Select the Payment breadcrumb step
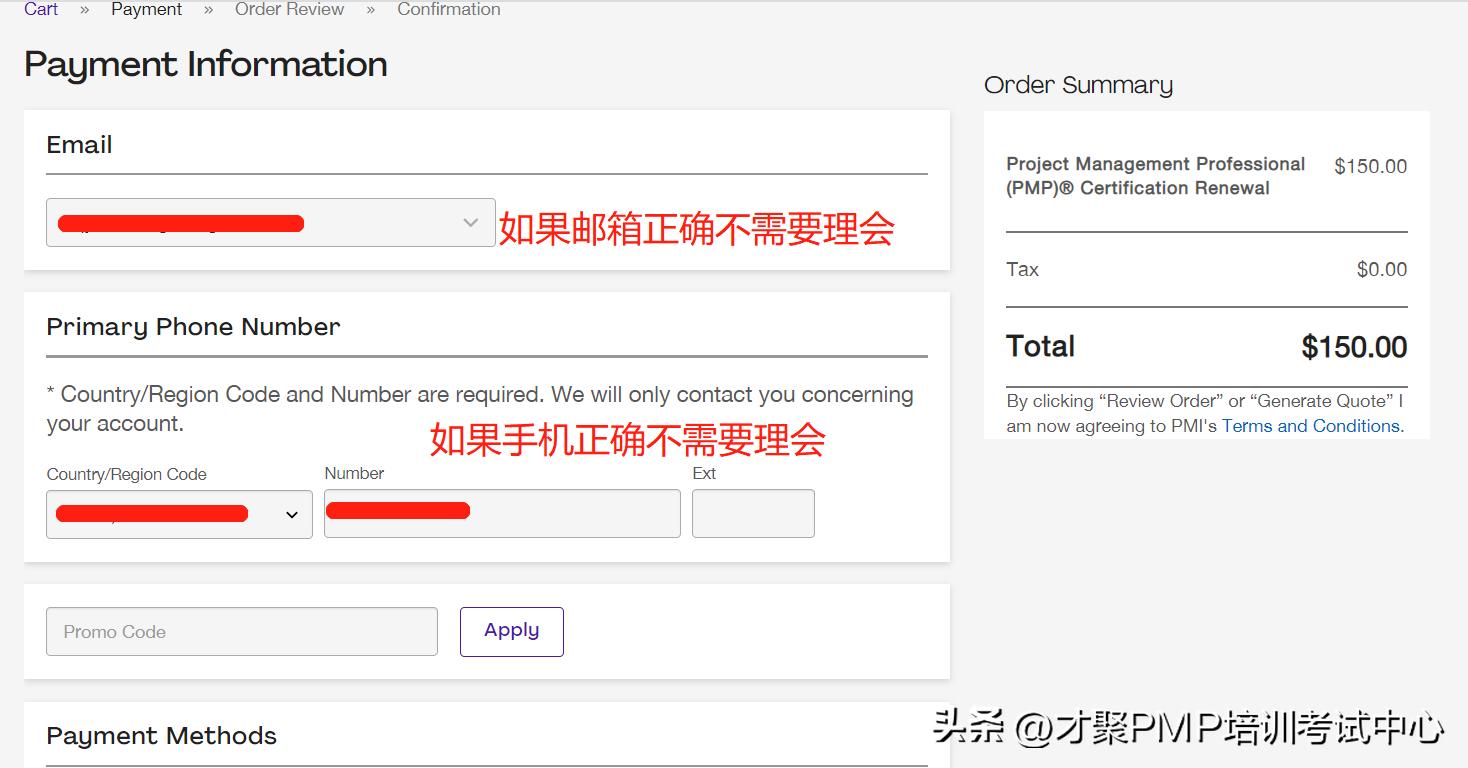 coord(146,9)
